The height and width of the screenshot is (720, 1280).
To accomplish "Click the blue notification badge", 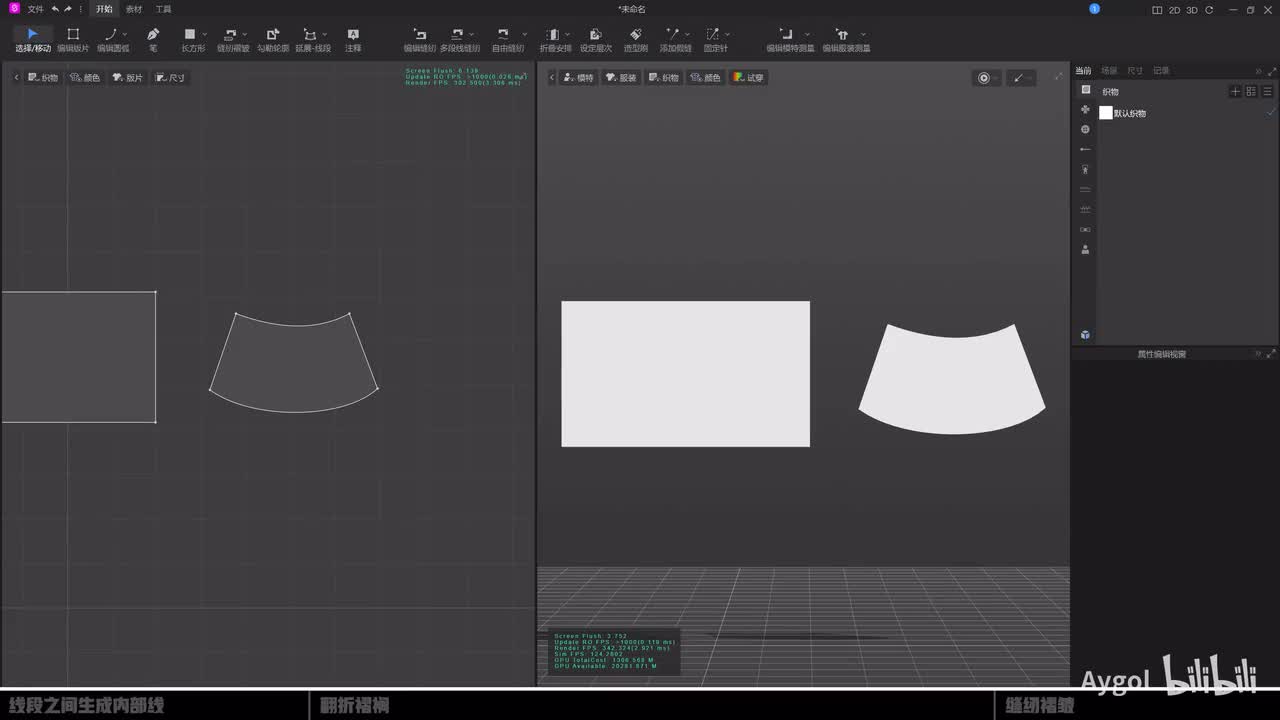I will pos(1094,9).
